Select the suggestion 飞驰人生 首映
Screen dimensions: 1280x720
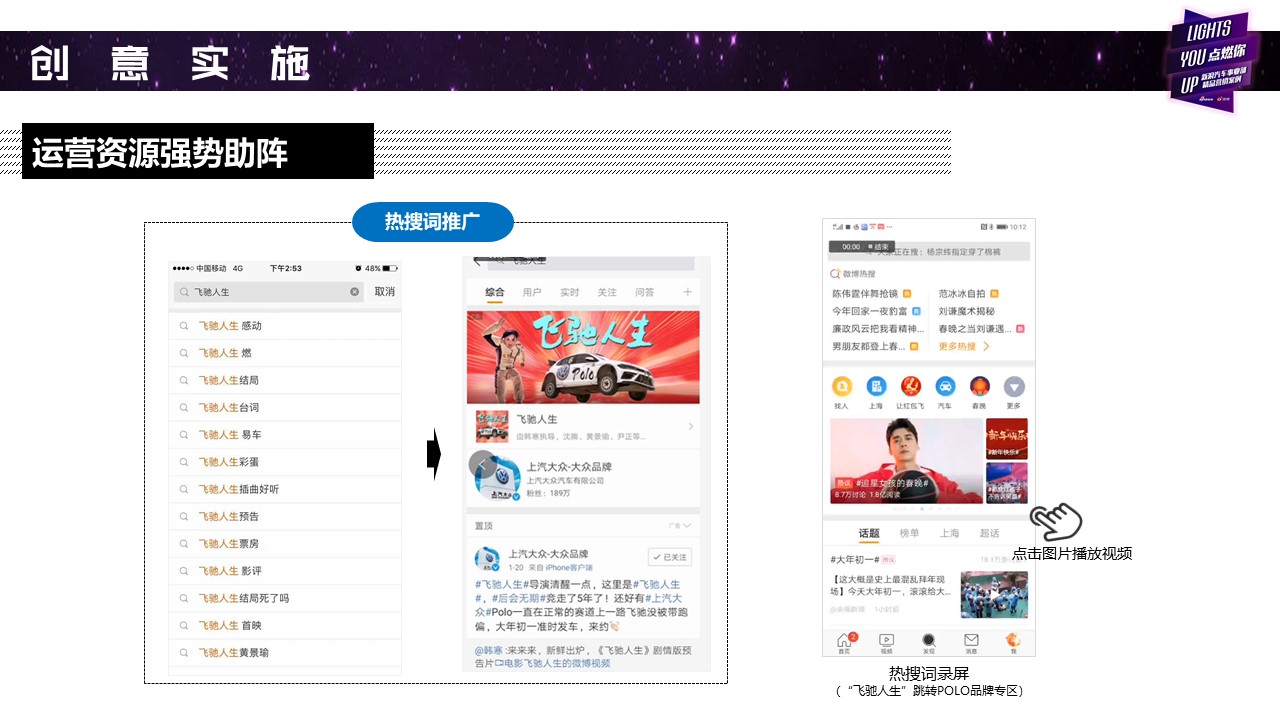pyautogui.click(x=285, y=625)
